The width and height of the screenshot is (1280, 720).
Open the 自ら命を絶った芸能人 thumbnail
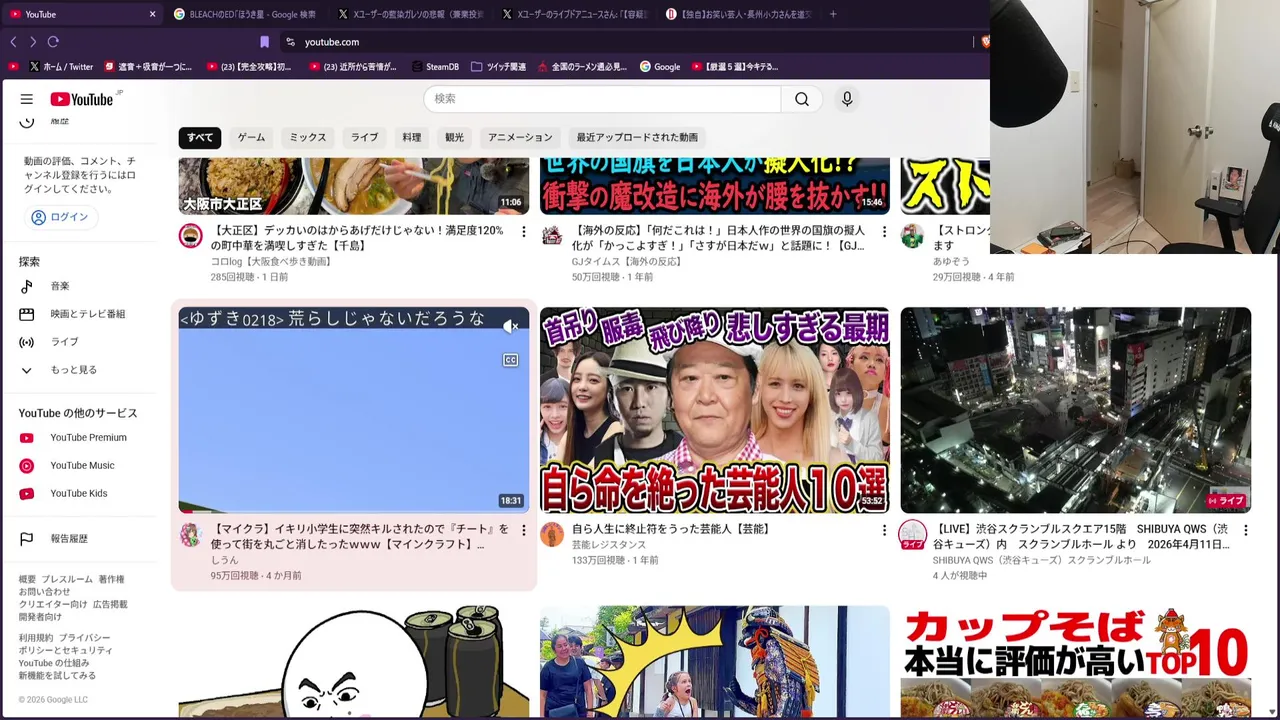point(714,410)
